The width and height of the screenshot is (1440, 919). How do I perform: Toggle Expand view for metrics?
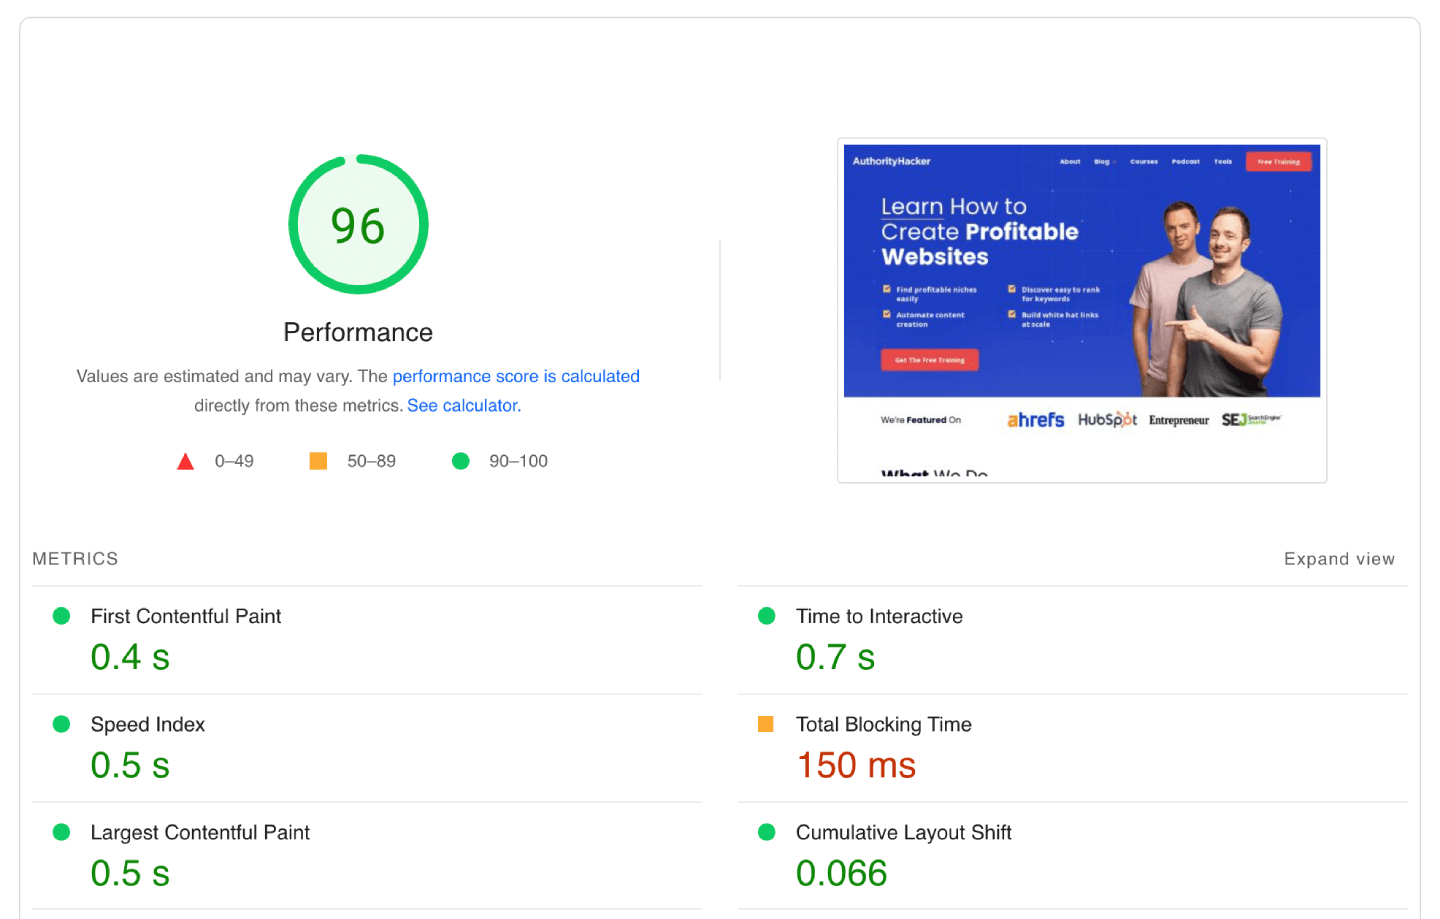point(1338,559)
